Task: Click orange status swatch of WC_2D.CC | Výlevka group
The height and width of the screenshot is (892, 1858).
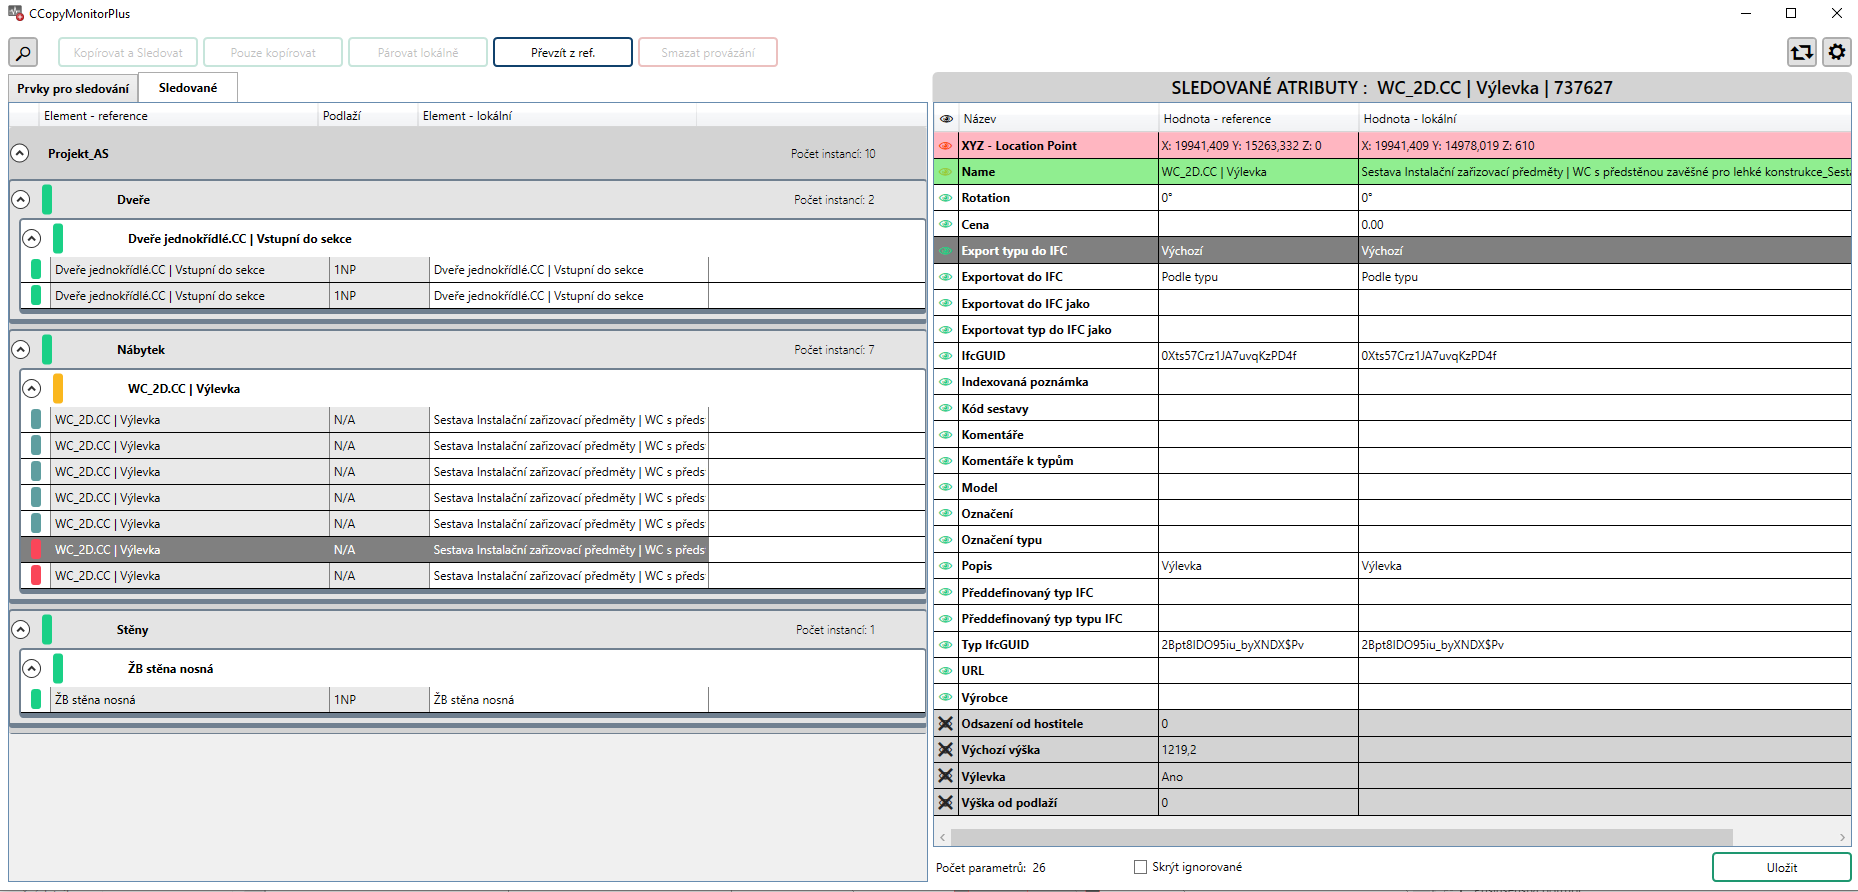Action: (58, 389)
